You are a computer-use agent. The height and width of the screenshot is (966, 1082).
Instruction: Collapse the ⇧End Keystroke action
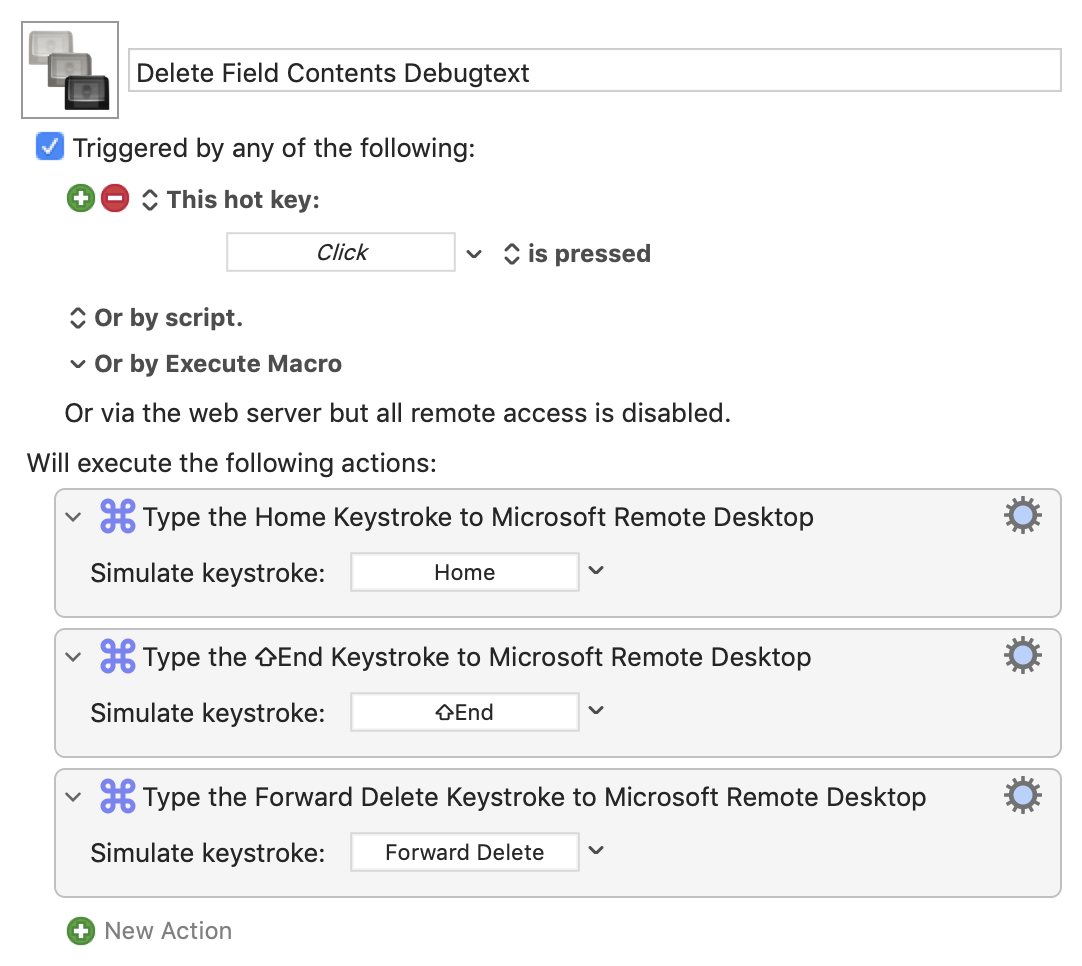pyautogui.click(x=73, y=657)
